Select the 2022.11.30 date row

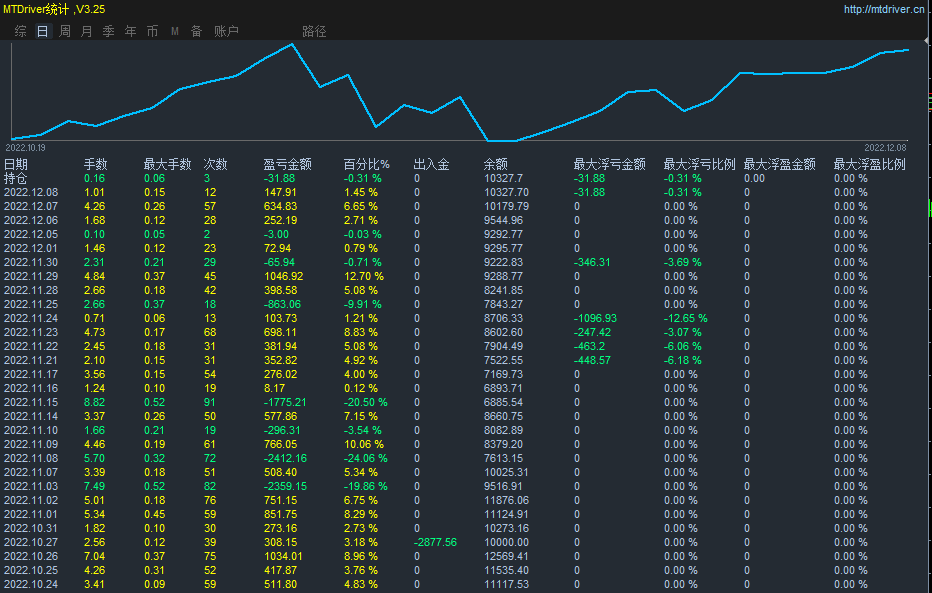pos(31,262)
